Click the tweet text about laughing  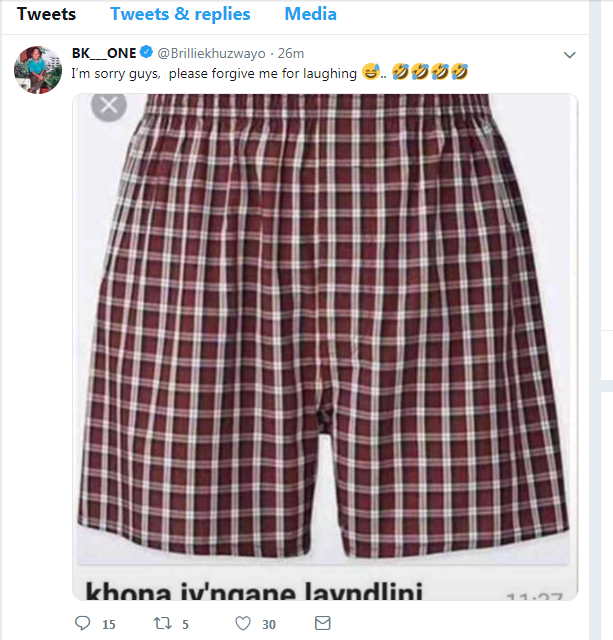click(214, 74)
